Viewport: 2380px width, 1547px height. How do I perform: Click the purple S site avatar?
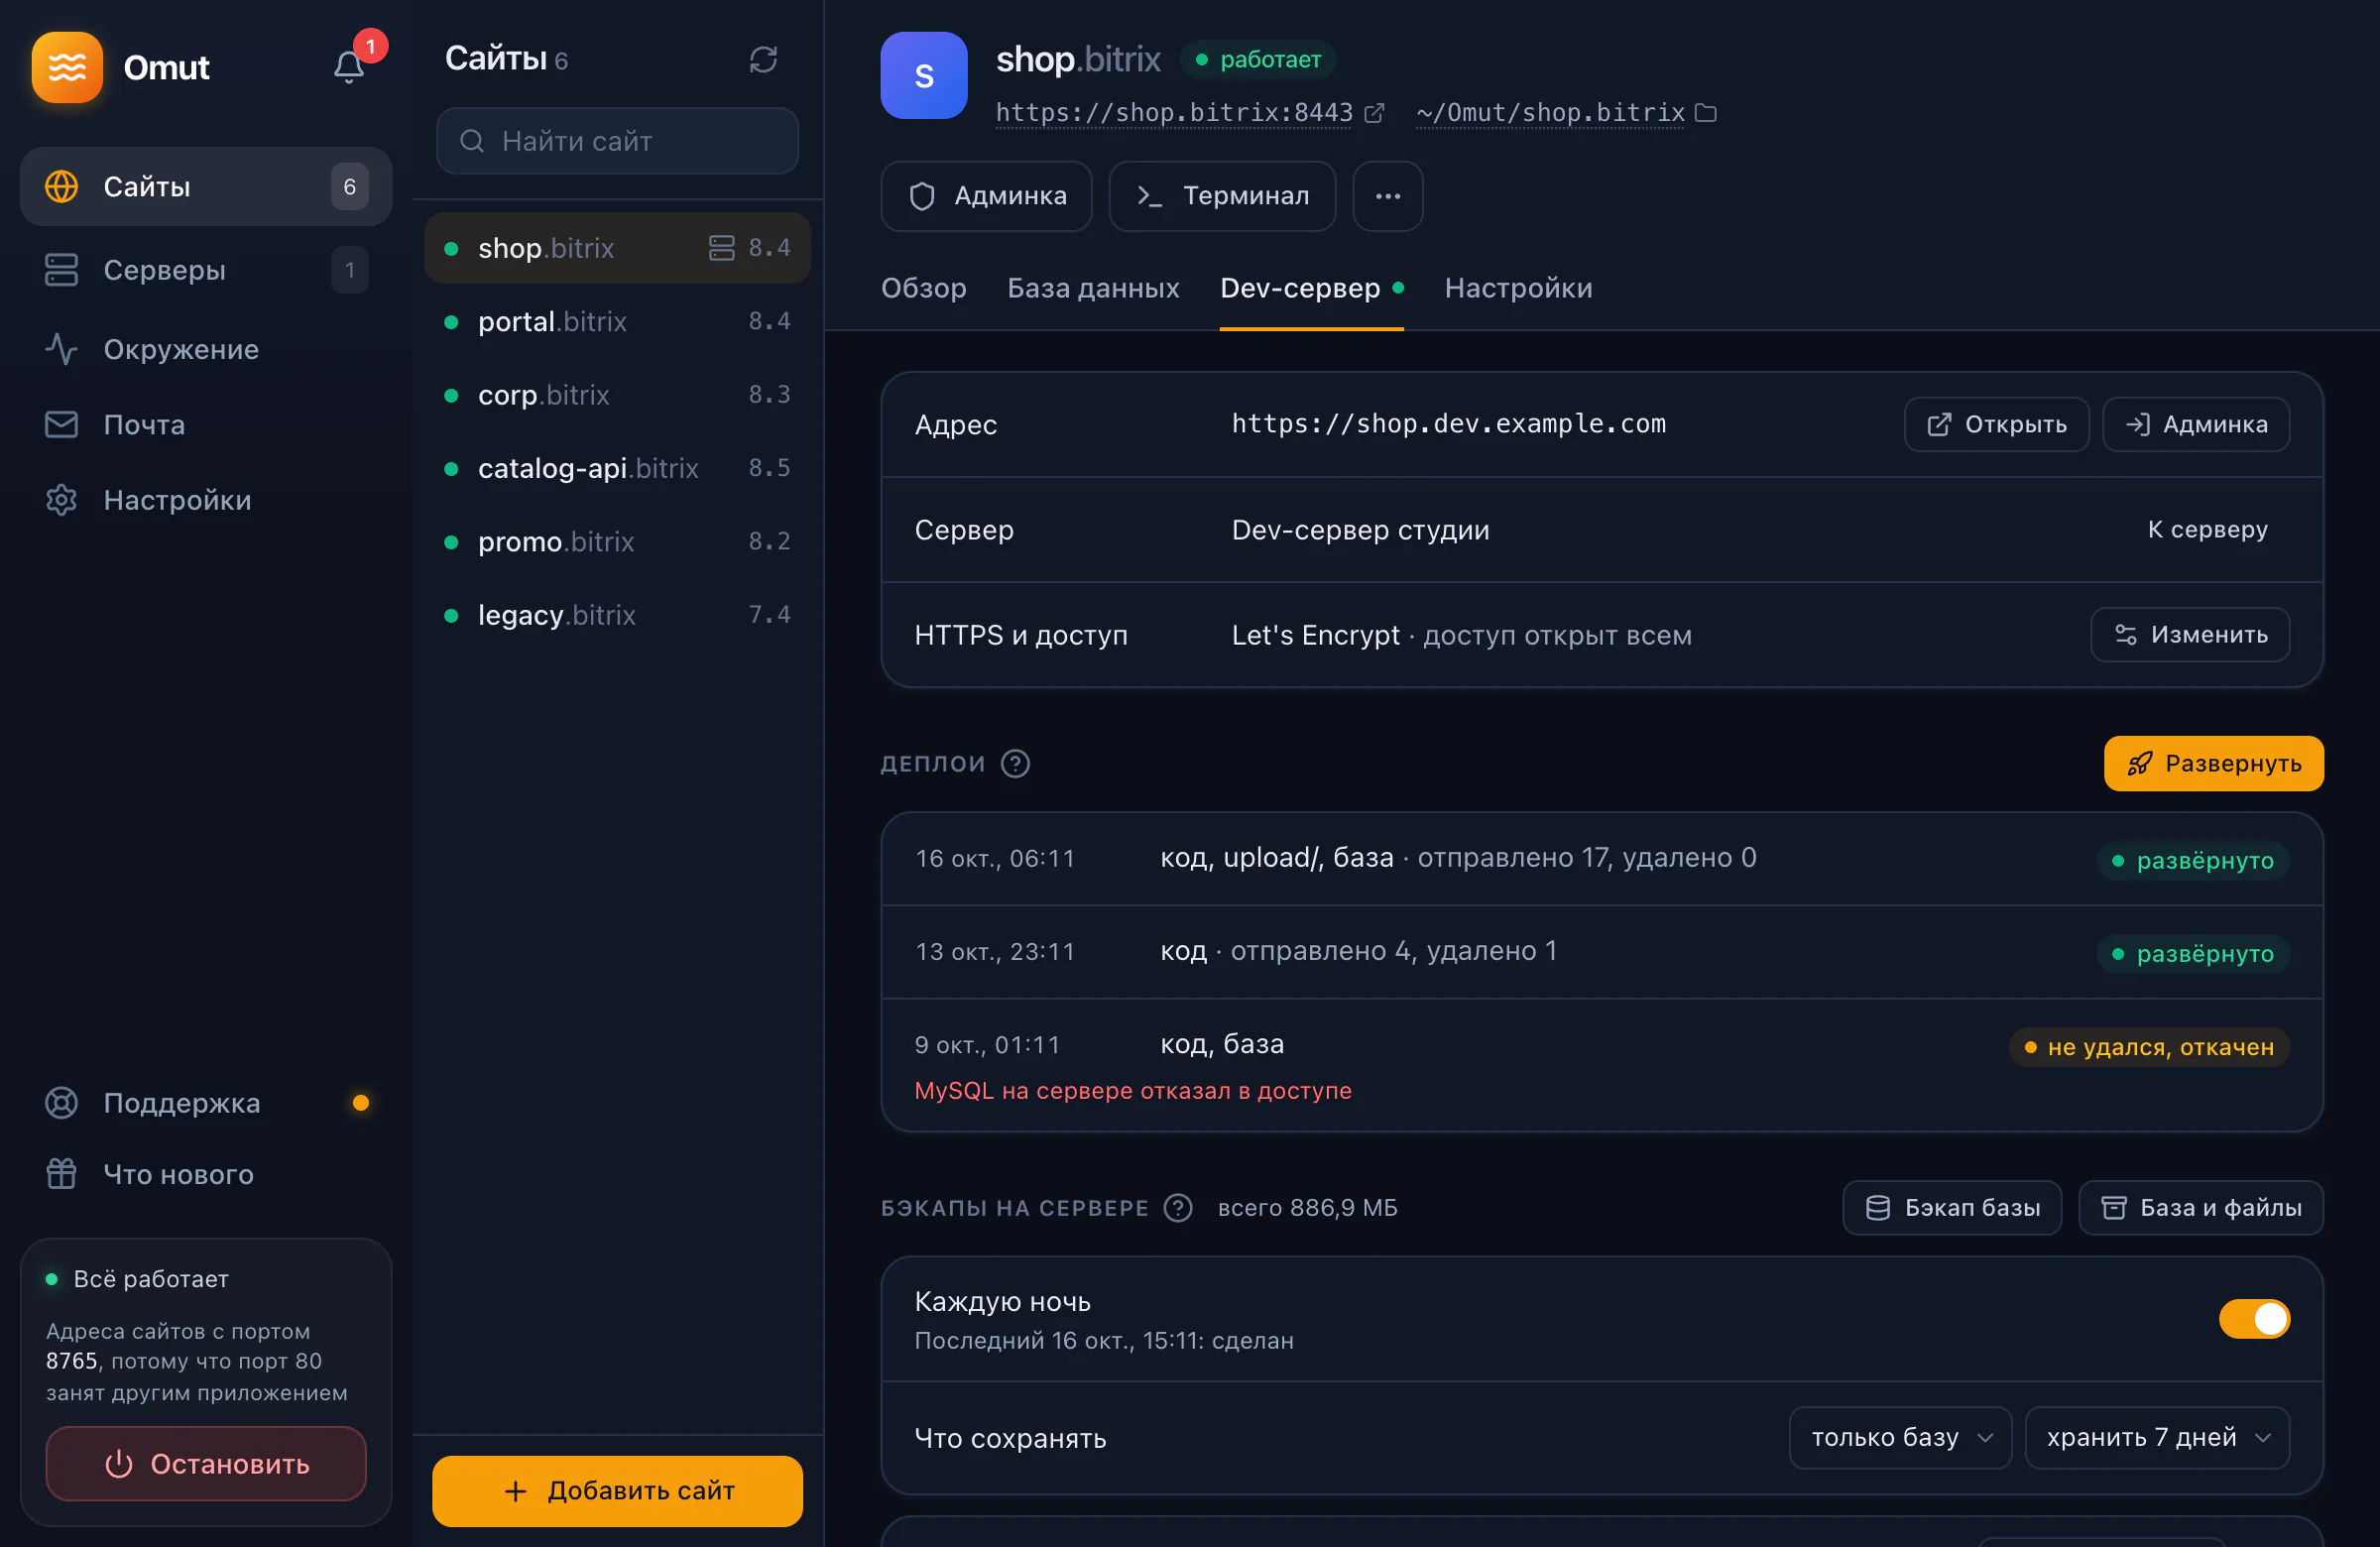coord(923,76)
